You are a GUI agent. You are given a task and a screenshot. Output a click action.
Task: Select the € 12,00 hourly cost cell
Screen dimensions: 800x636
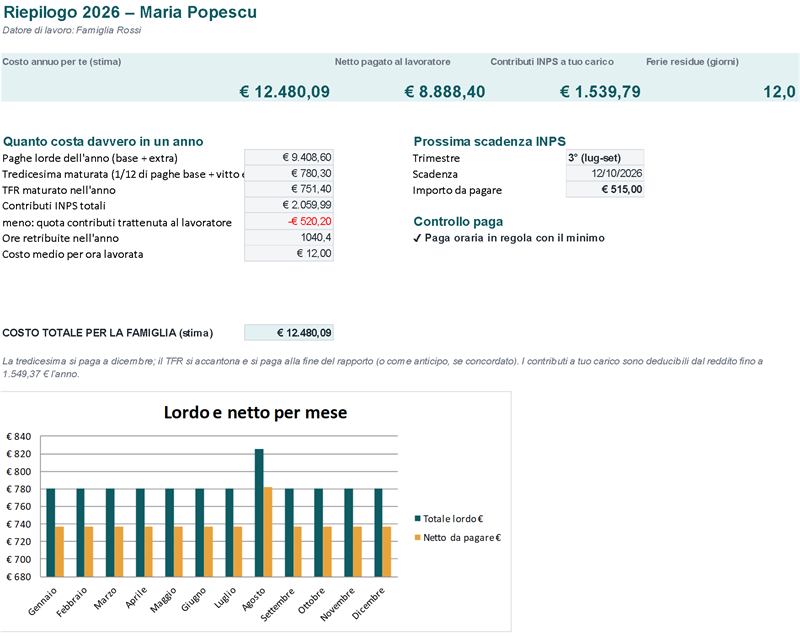[289, 253]
